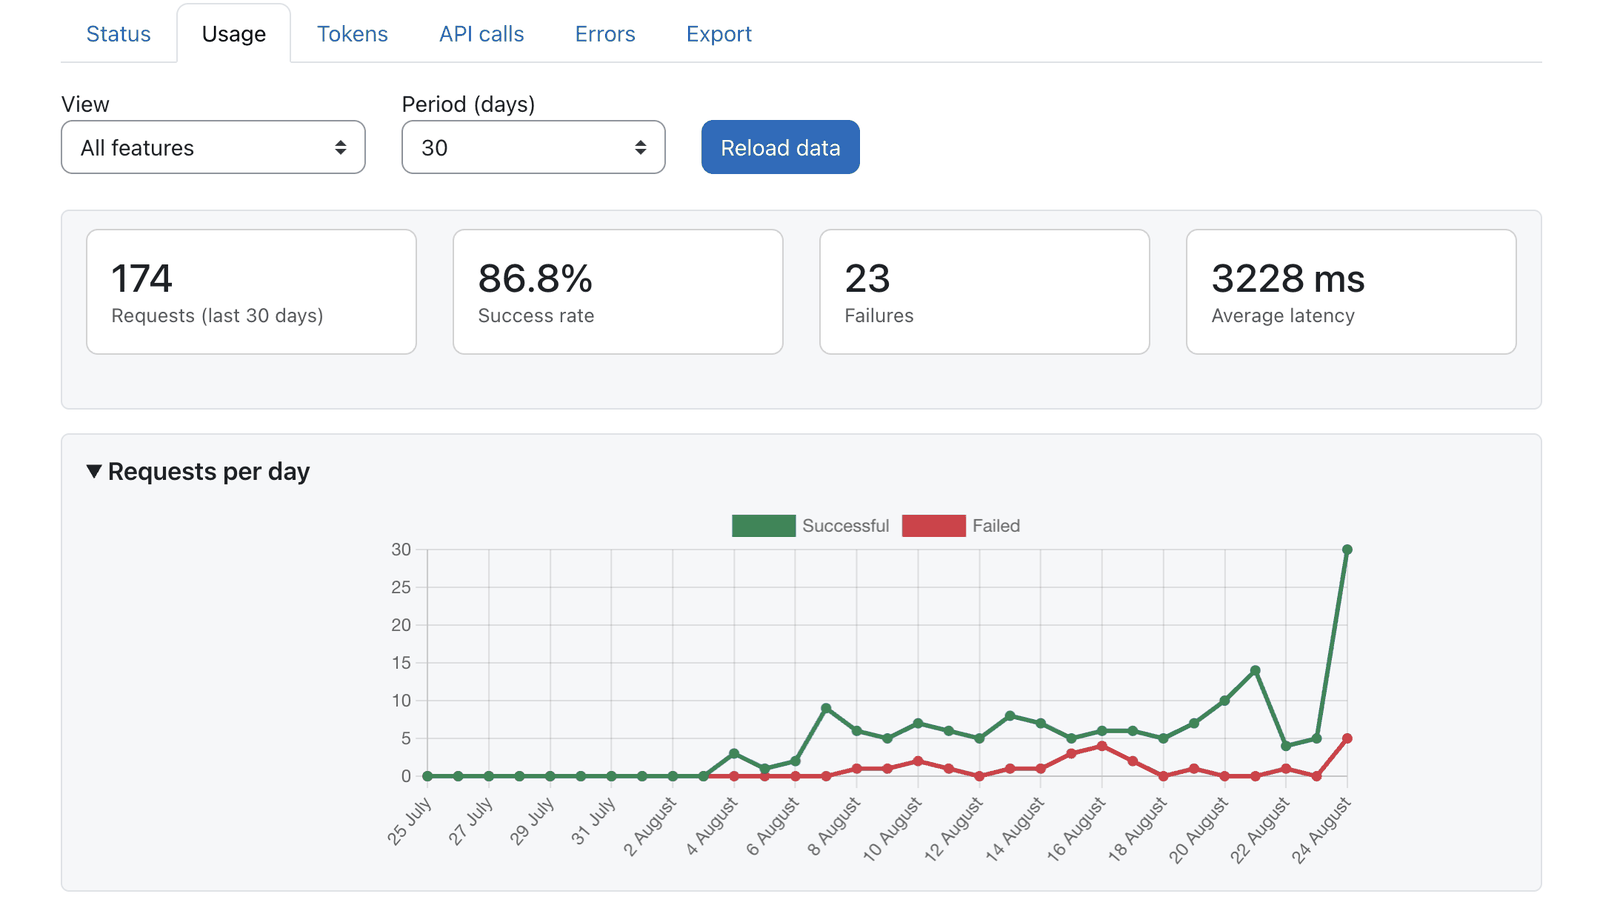This screenshot has width=1600, height=908.
Task: Open the Errors tab
Action: click(x=605, y=34)
